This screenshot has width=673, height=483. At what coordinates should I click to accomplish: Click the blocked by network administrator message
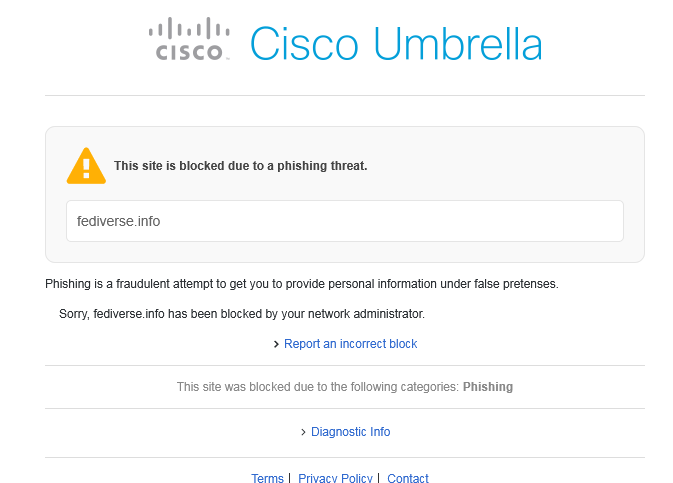(x=242, y=314)
